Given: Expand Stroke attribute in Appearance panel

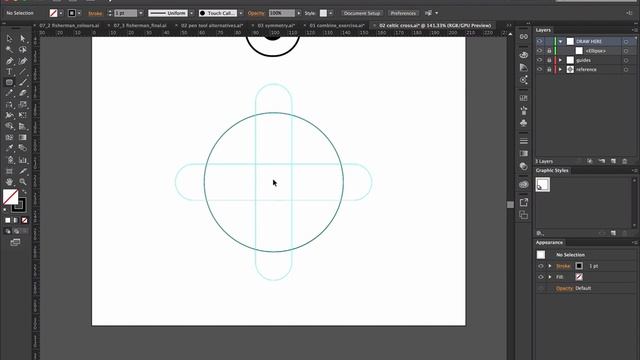Looking at the screenshot, I should [550, 266].
